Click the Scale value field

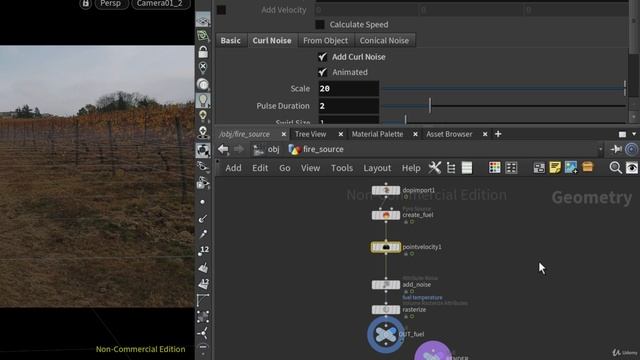click(349, 89)
